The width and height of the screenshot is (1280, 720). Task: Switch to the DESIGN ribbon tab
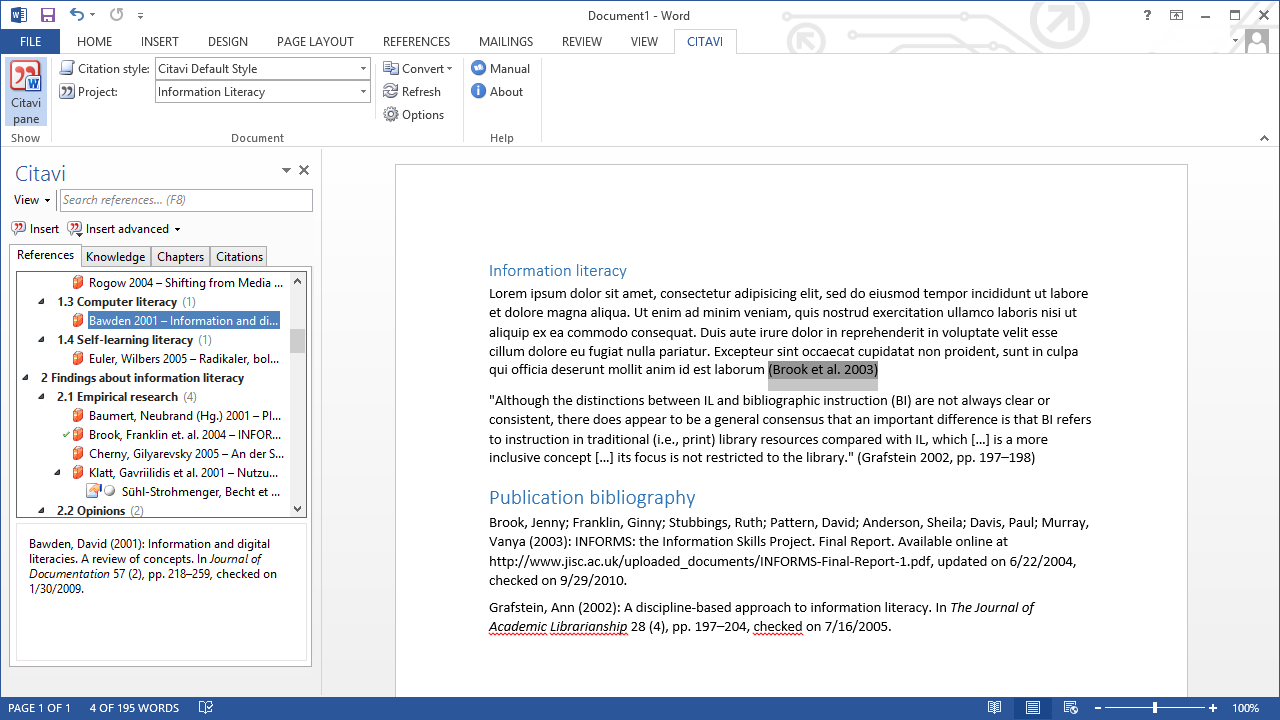[x=228, y=41]
